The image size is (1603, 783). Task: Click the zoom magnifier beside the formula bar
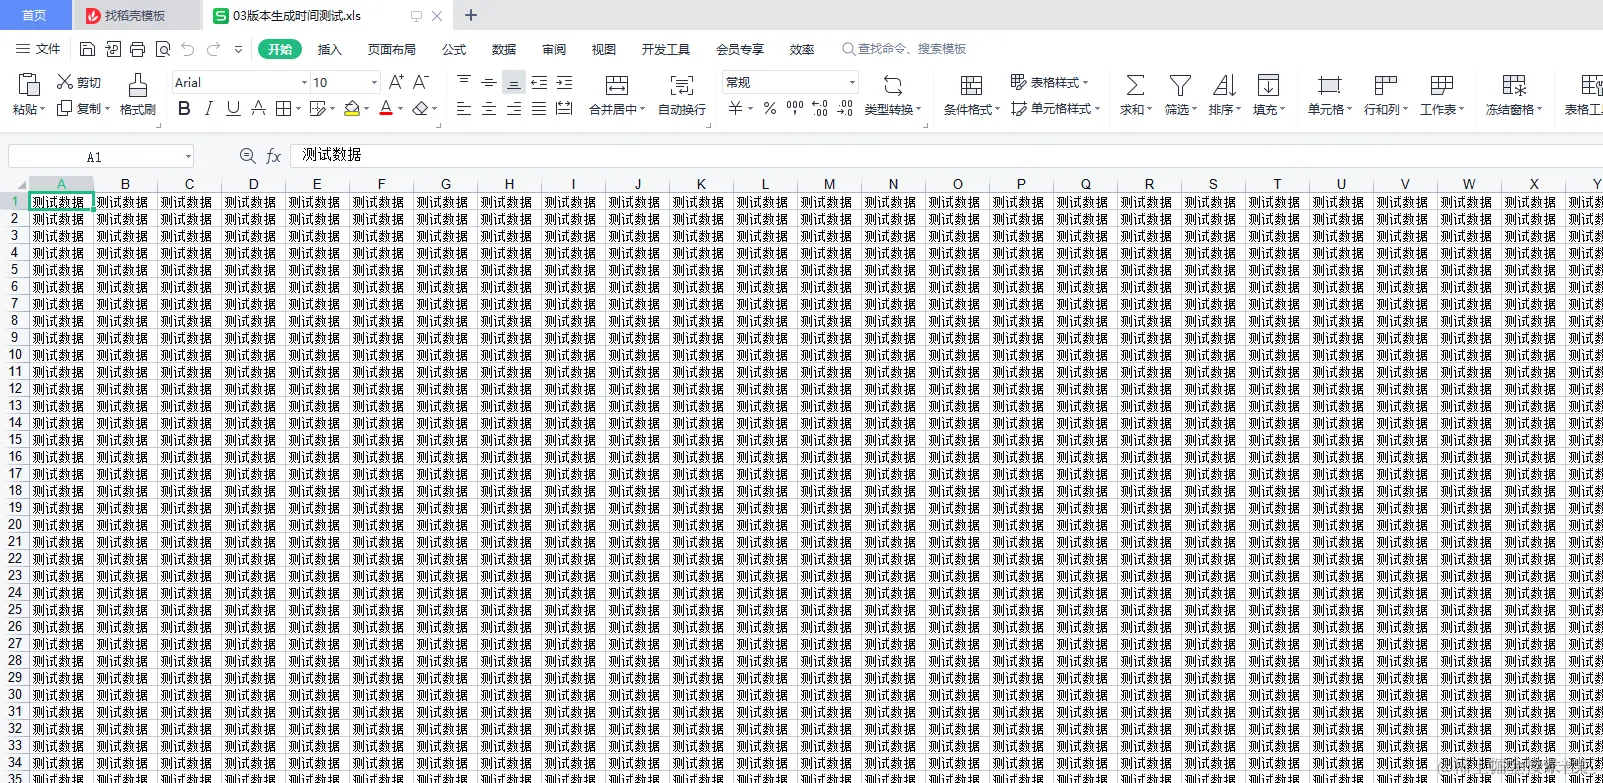coord(248,156)
